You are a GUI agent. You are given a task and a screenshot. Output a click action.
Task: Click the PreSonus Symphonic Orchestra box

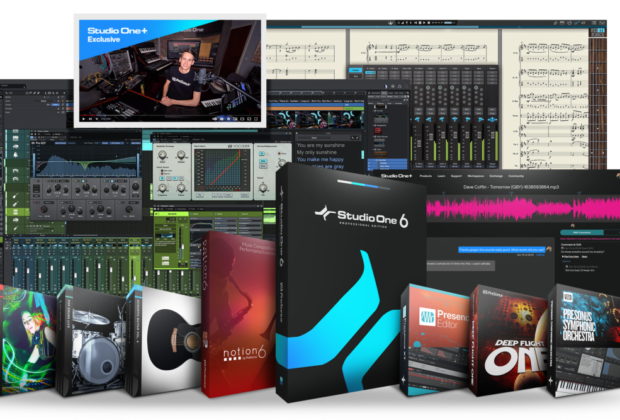[584, 340]
